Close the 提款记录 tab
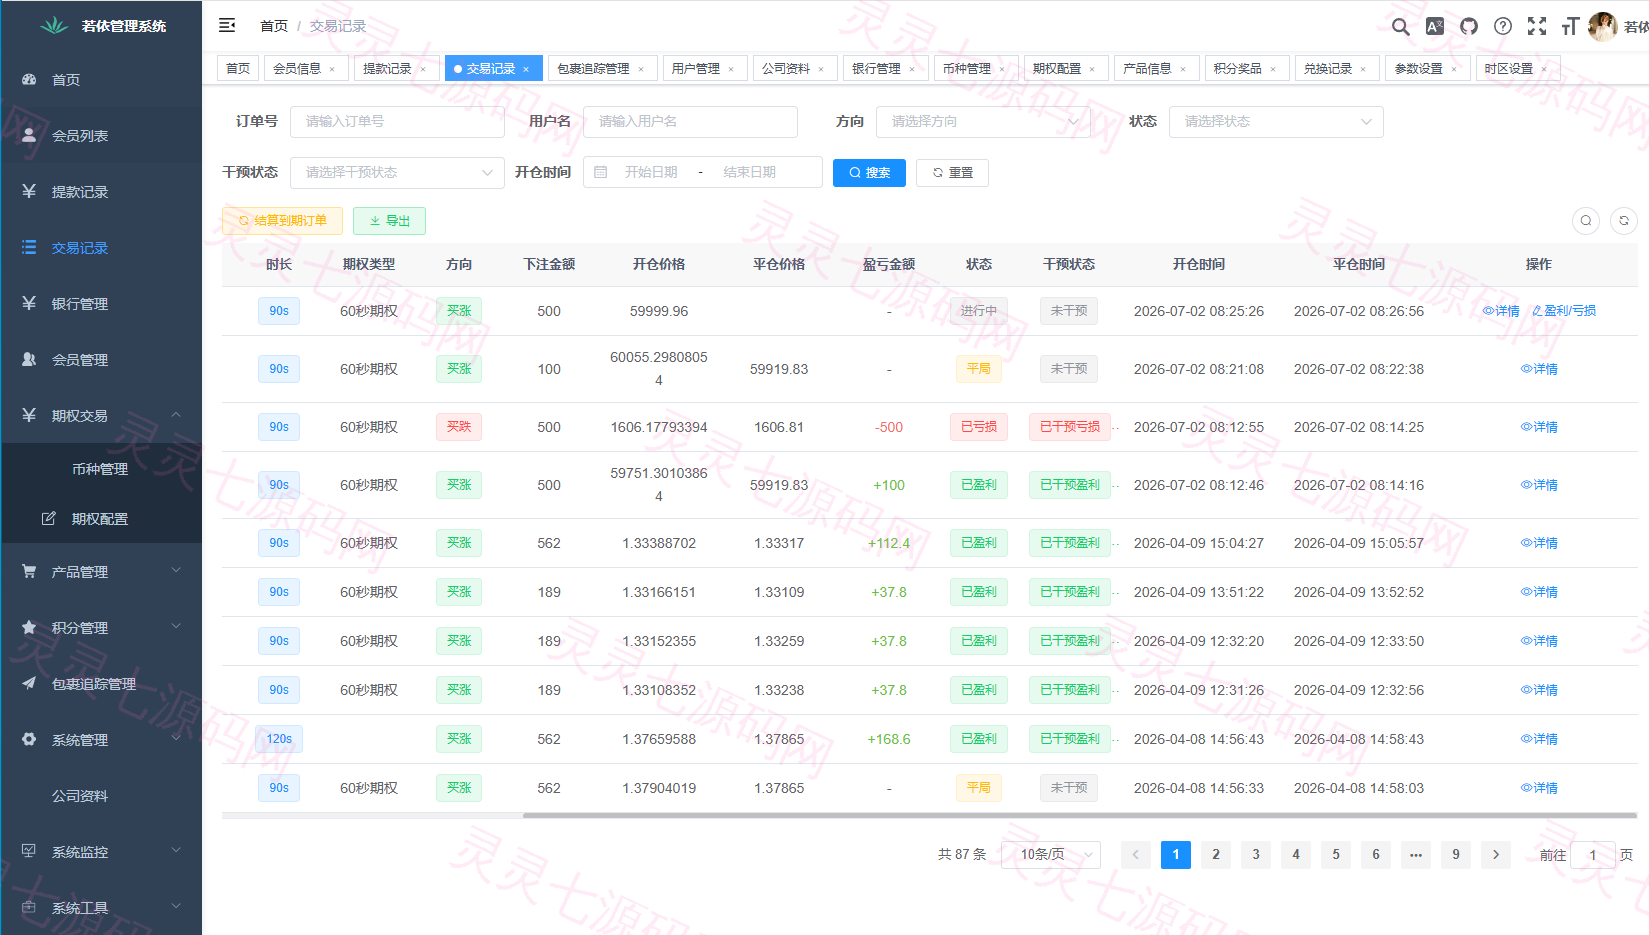This screenshot has width=1649, height=935. tap(423, 69)
